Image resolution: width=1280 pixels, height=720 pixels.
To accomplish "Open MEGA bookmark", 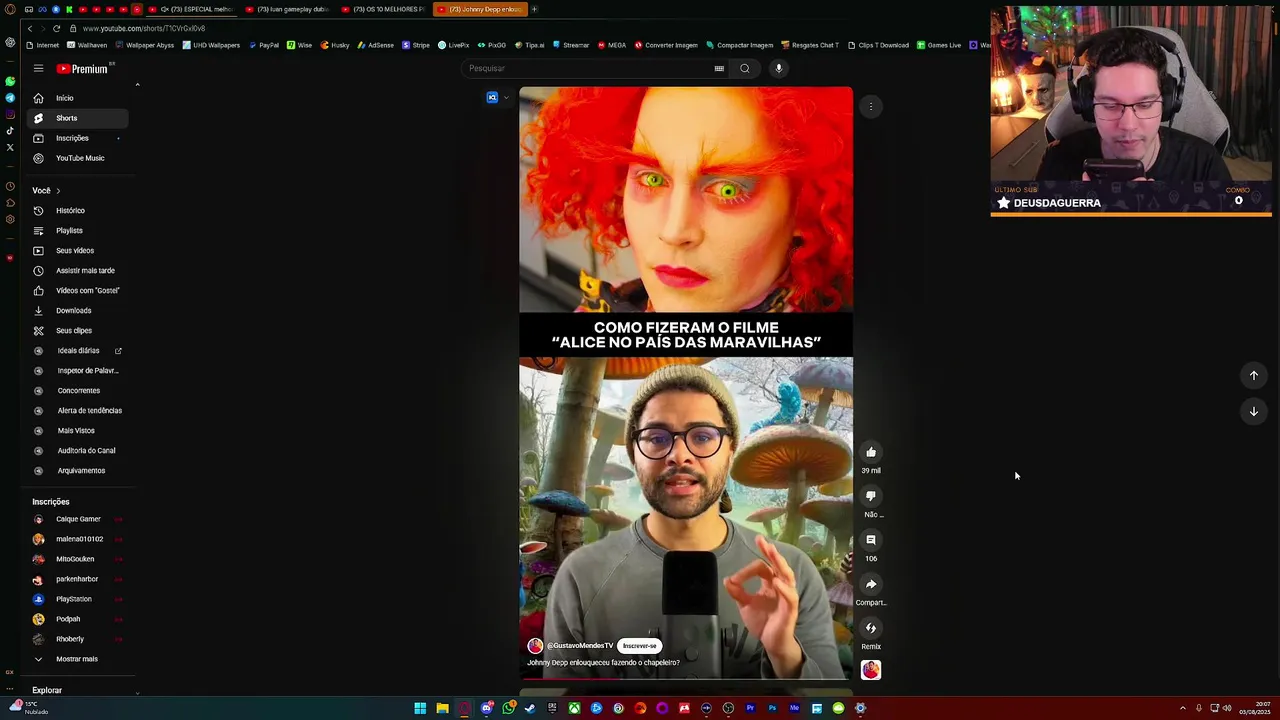I will 612,45.
